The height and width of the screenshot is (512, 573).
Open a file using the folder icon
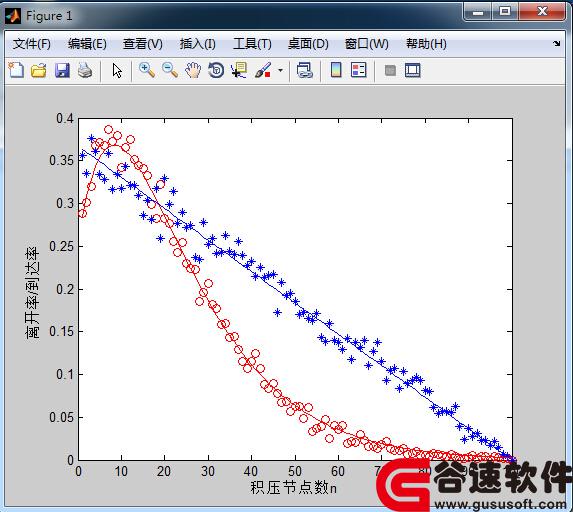(39, 70)
